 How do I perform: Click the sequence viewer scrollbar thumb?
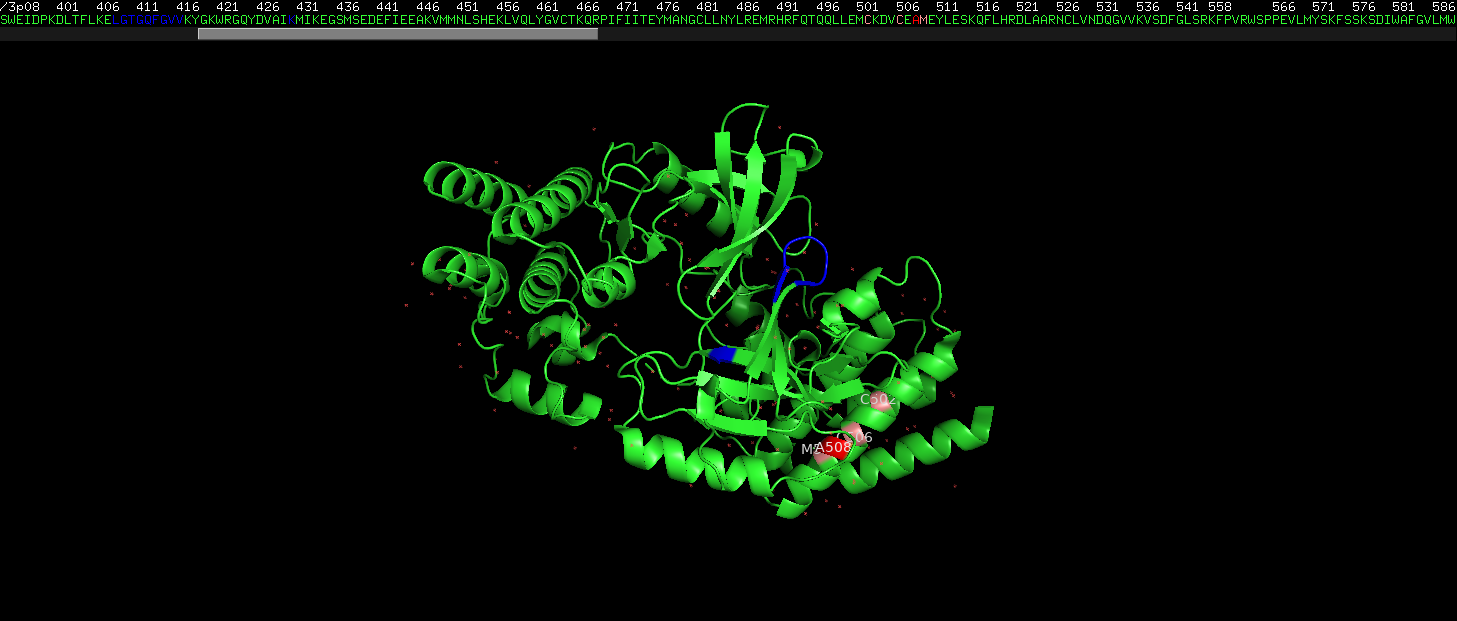398,34
